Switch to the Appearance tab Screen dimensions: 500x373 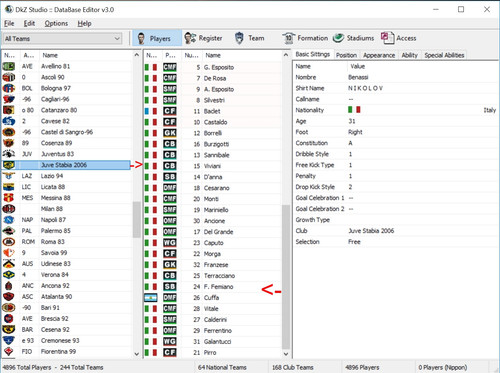pos(379,55)
